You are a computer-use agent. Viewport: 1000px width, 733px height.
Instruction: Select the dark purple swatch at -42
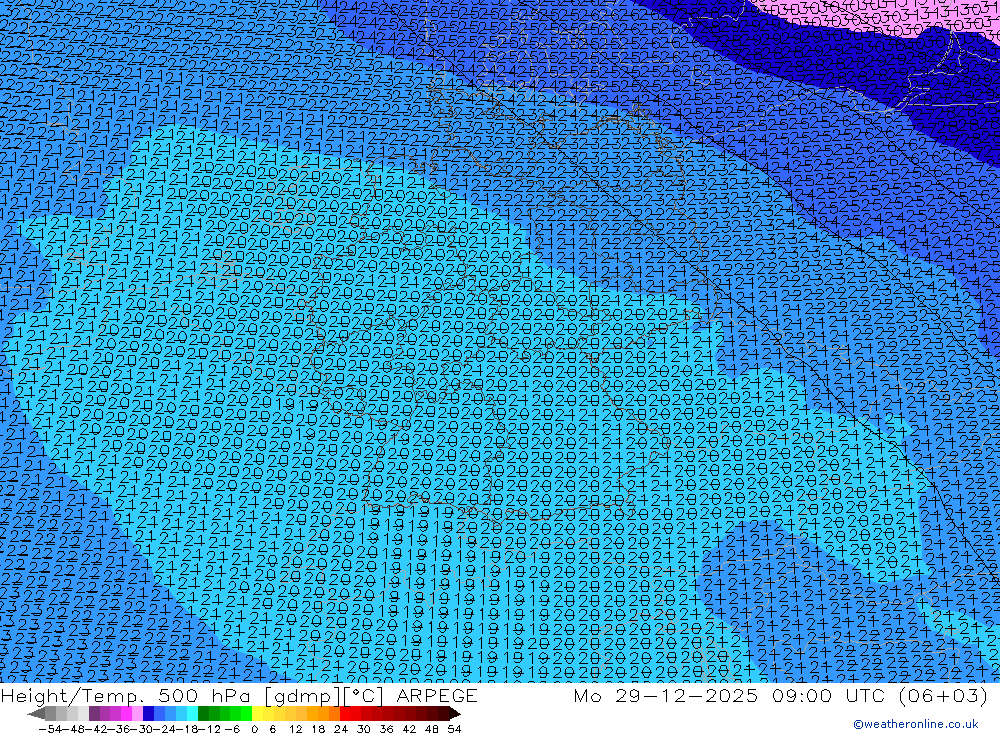(x=94, y=713)
